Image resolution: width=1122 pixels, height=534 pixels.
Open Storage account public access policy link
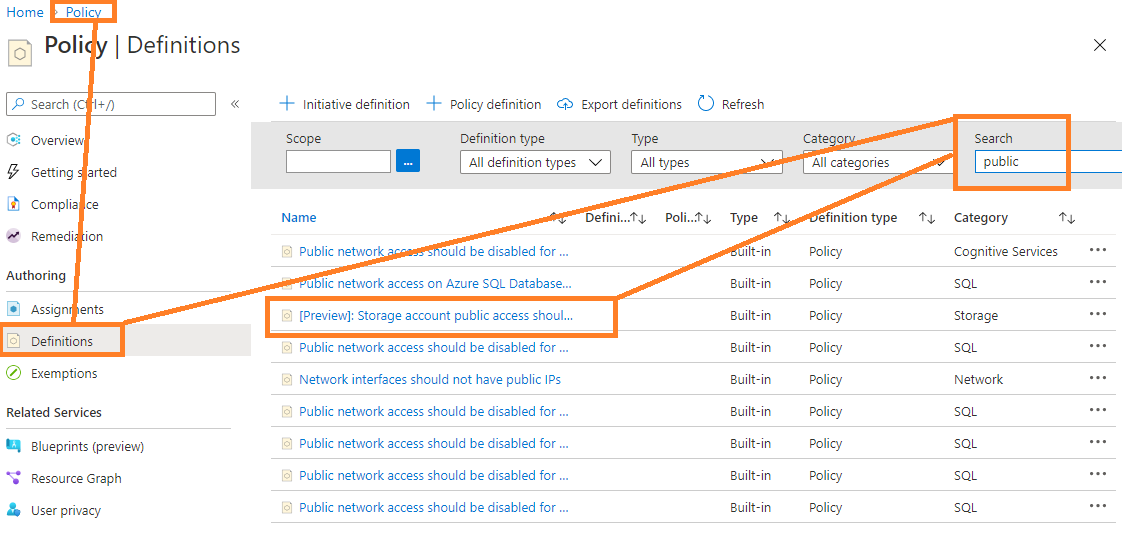click(436, 315)
